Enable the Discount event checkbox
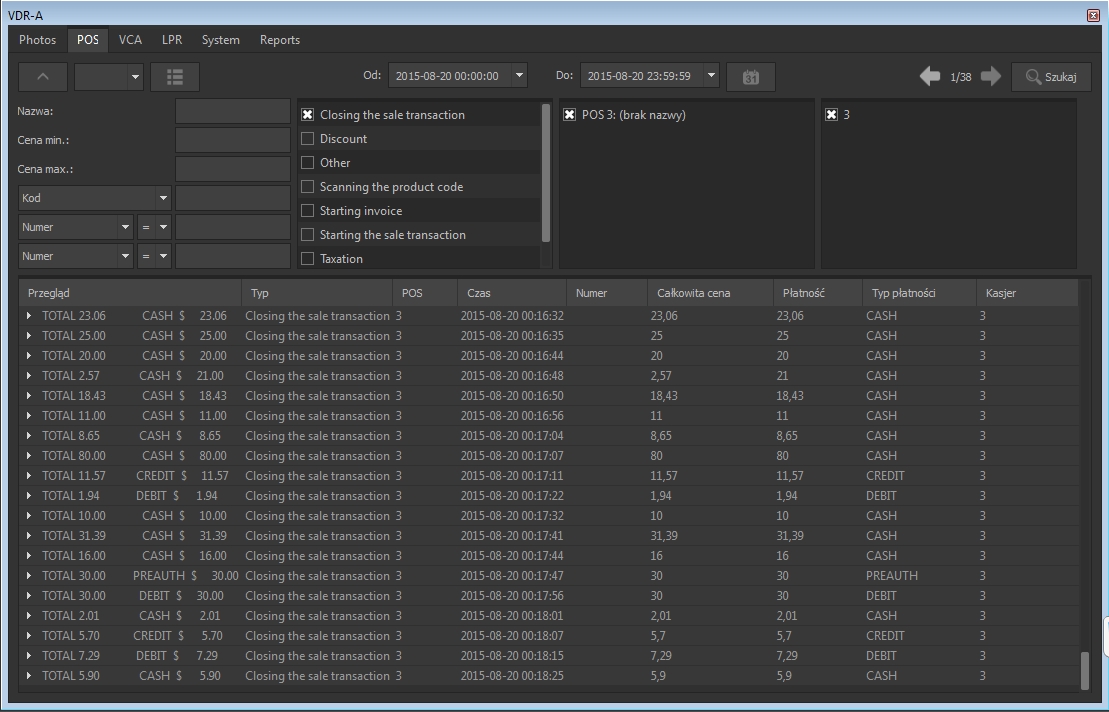Image resolution: width=1109 pixels, height=712 pixels. click(x=308, y=139)
